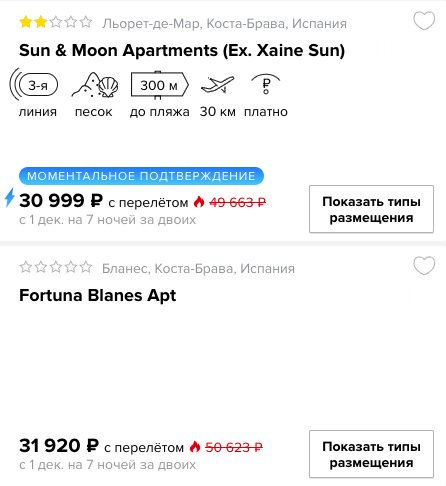
Task: Click the airplane airport distance icon
Action: (x=217, y=84)
